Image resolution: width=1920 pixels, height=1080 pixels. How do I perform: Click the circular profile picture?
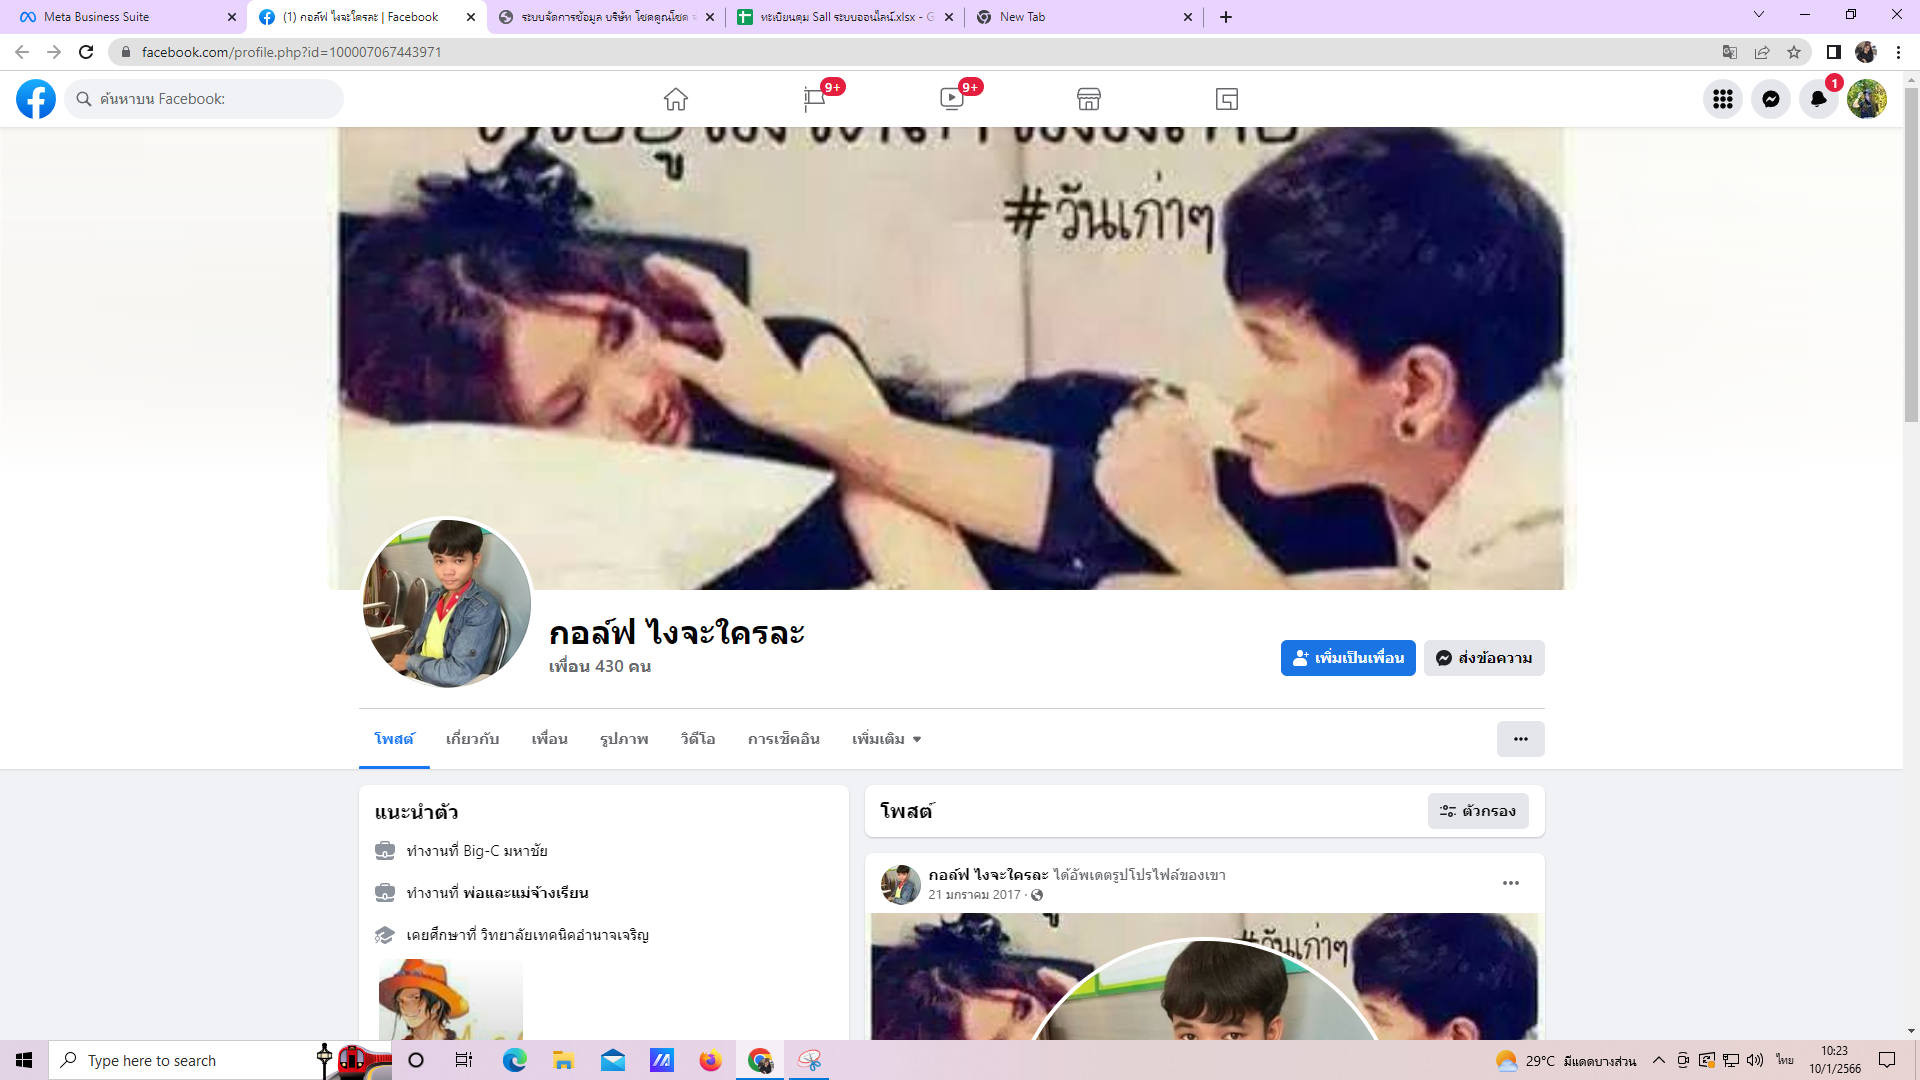pyautogui.click(x=446, y=603)
